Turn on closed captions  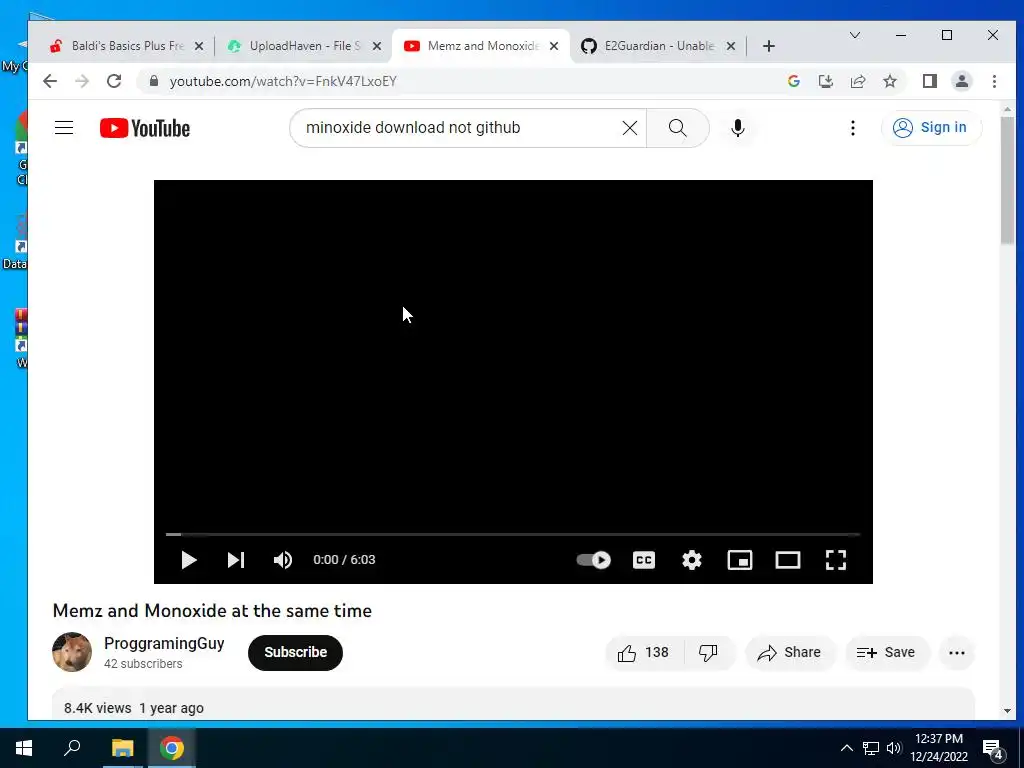[x=644, y=560]
